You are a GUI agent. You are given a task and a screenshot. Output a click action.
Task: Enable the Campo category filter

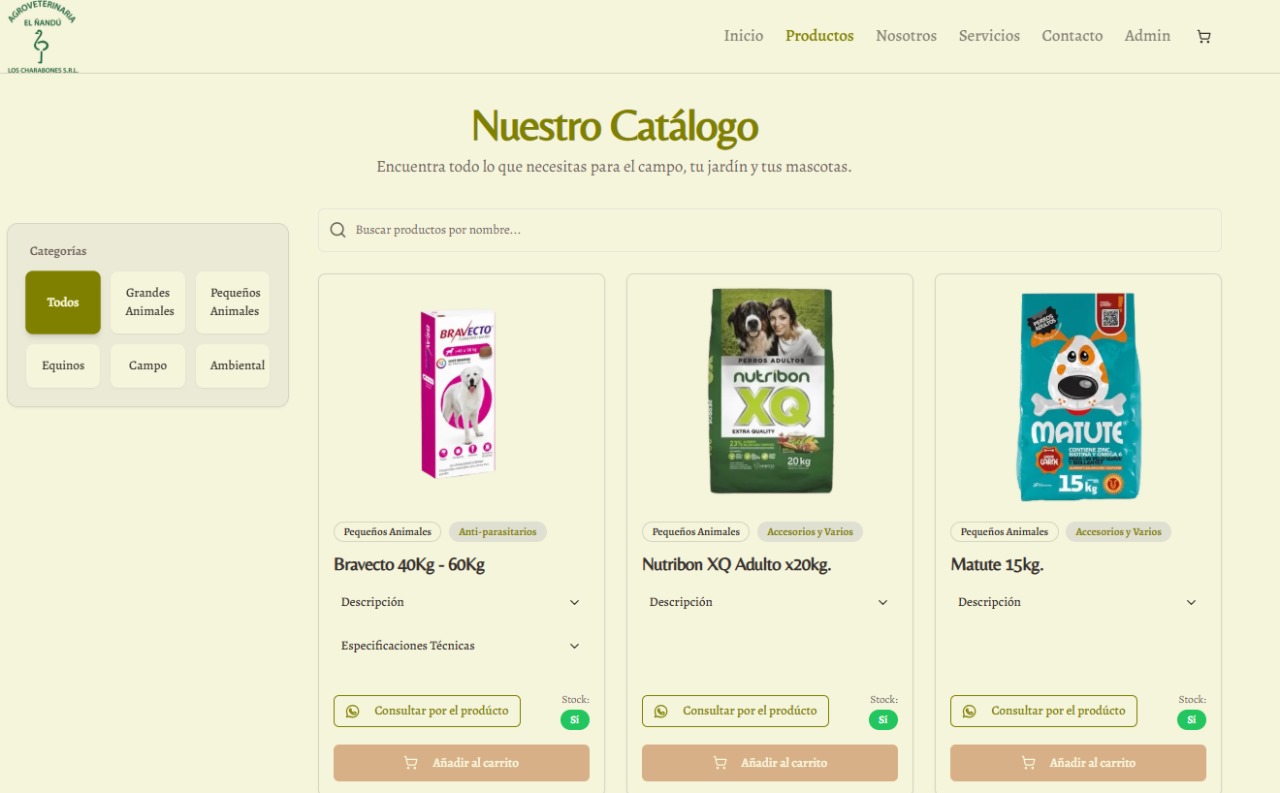point(147,365)
